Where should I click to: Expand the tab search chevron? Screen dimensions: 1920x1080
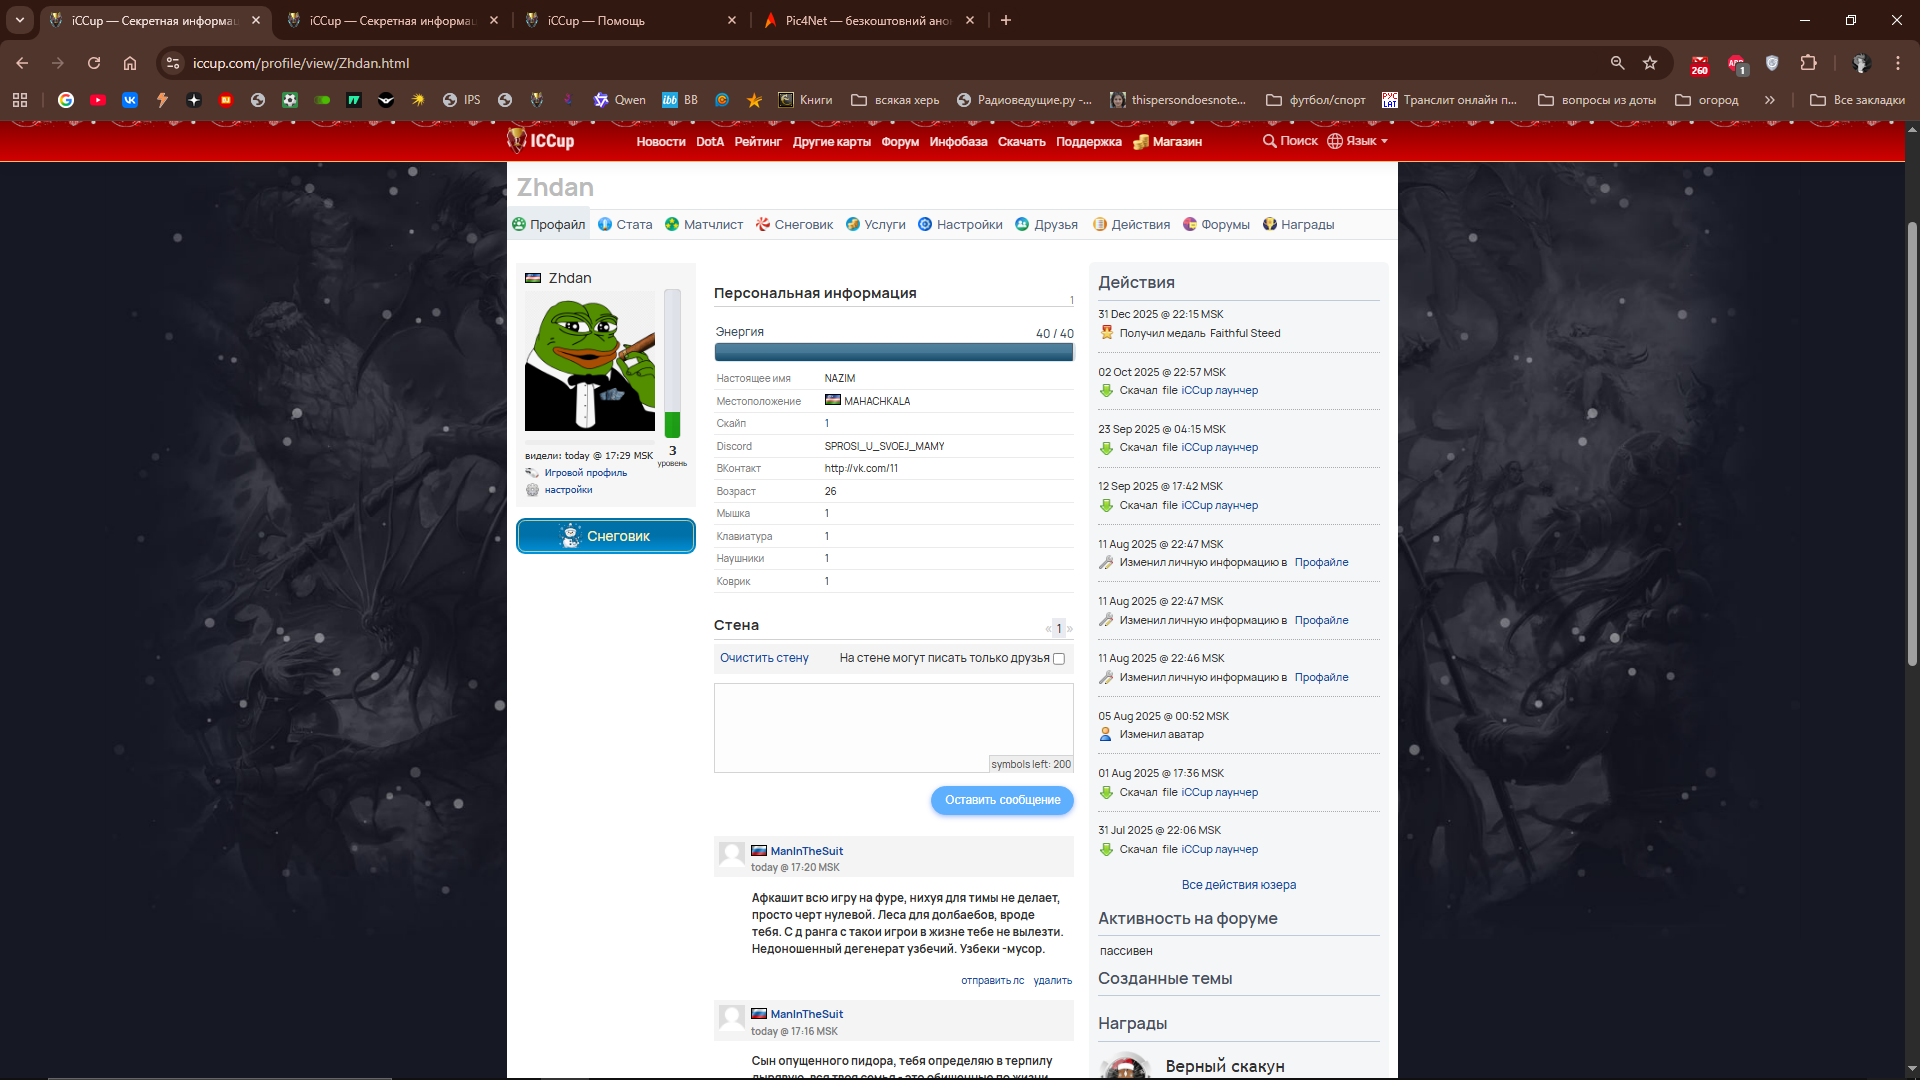(20, 20)
